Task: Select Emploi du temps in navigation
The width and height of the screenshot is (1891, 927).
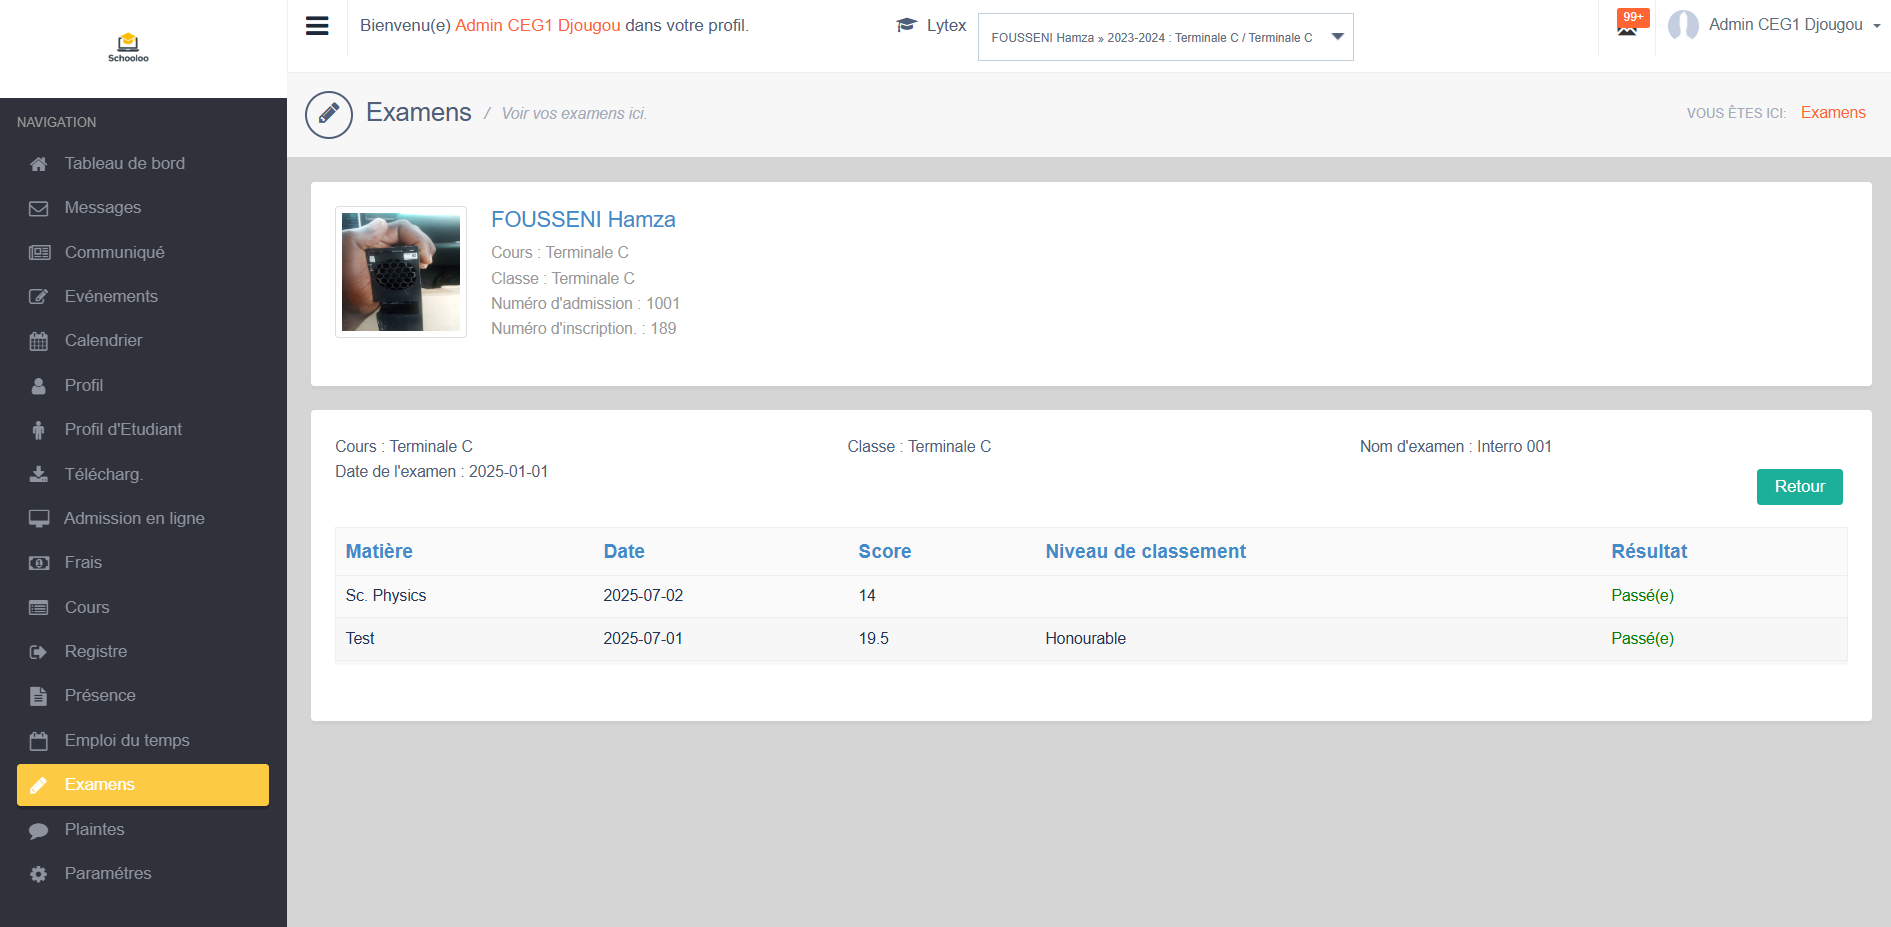Action: [127, 740]
